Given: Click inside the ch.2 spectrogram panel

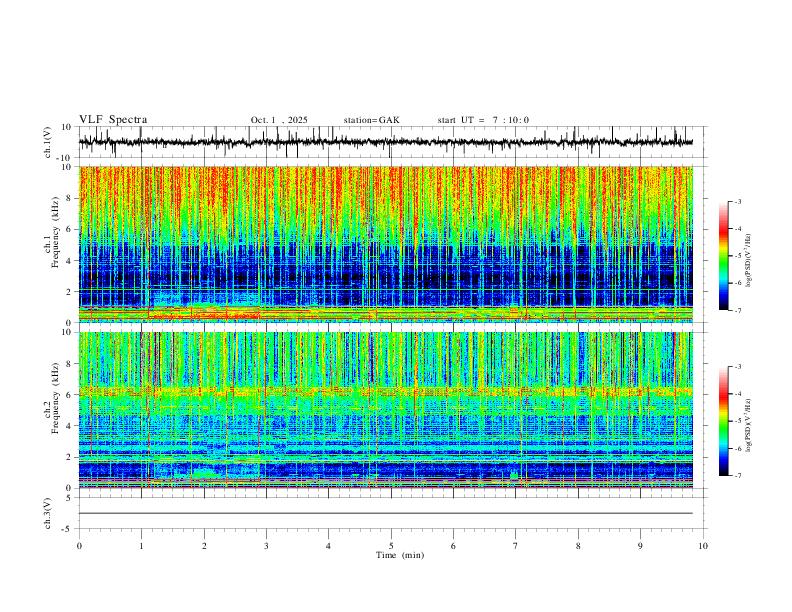Looking at the screenshot, I should click(385, 410).
